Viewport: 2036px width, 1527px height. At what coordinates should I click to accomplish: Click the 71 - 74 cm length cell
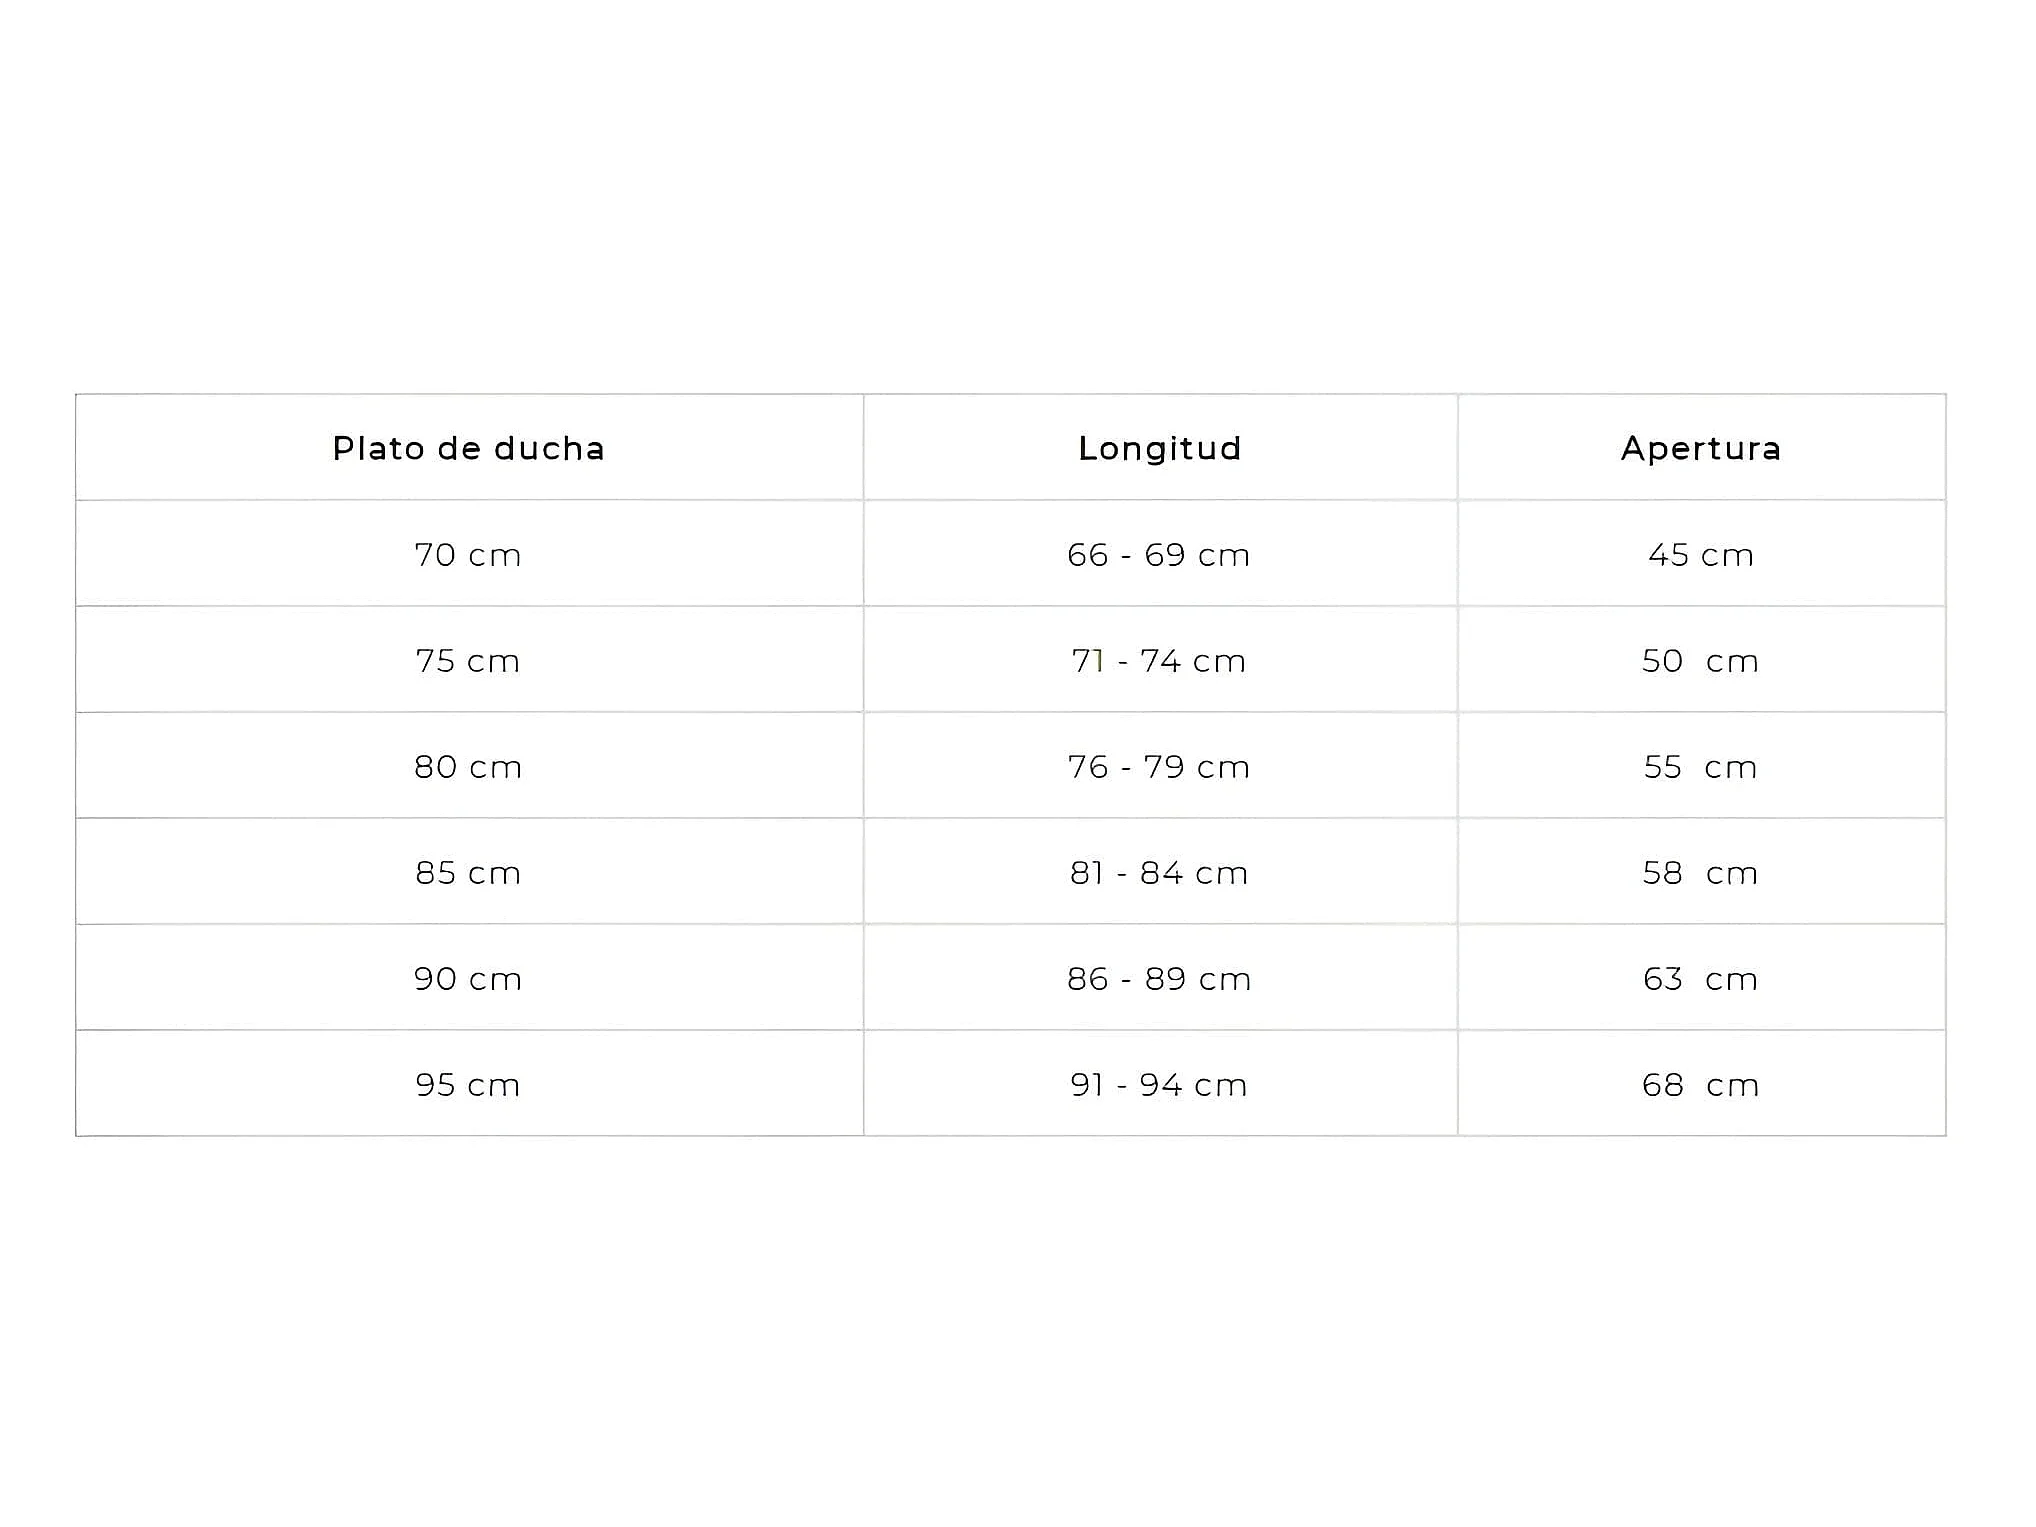pyautogui.click(x=1159, y=661)
